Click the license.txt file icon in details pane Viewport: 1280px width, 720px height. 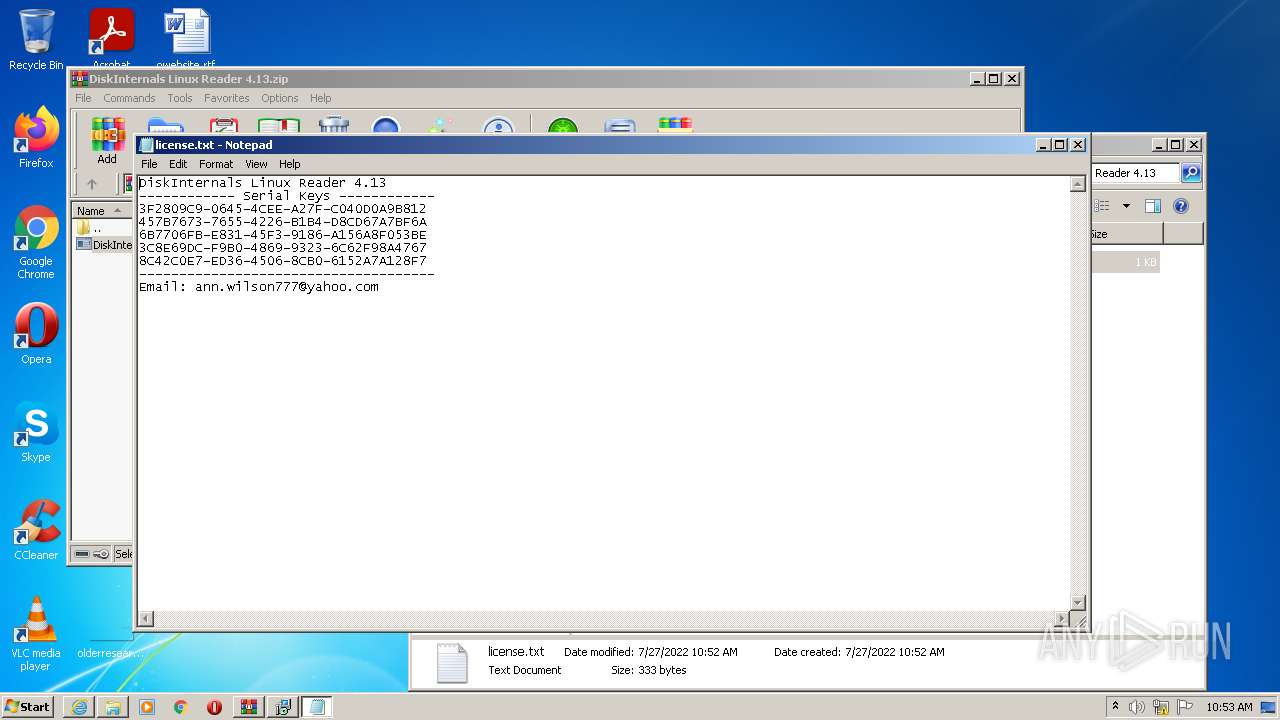(452, 662)
